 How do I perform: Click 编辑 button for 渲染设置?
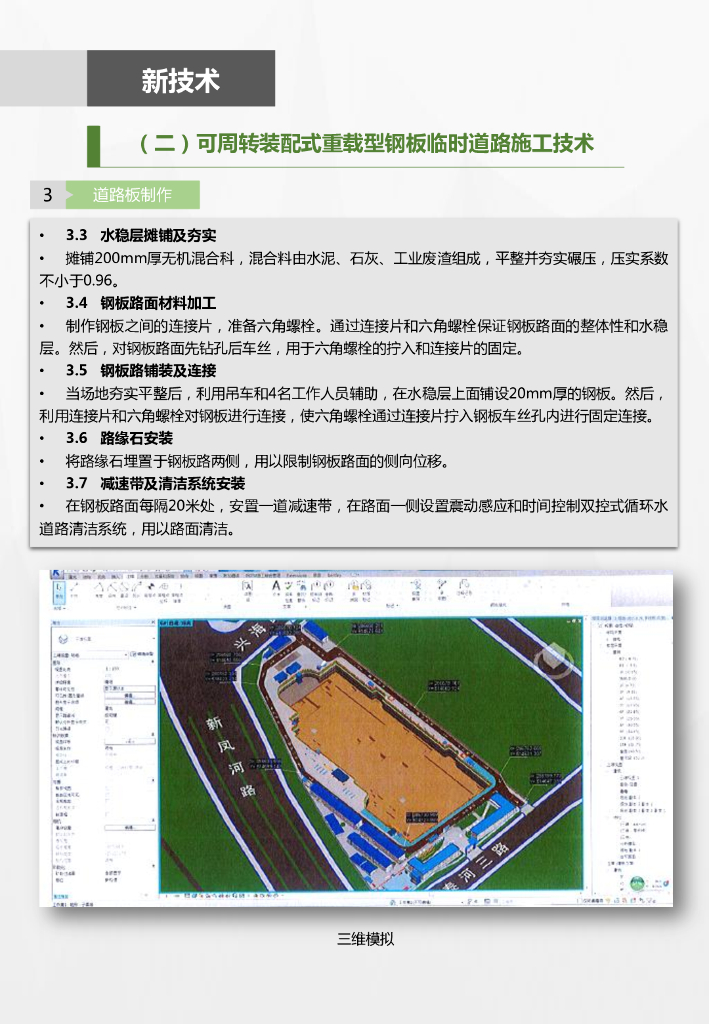point(130,827)
